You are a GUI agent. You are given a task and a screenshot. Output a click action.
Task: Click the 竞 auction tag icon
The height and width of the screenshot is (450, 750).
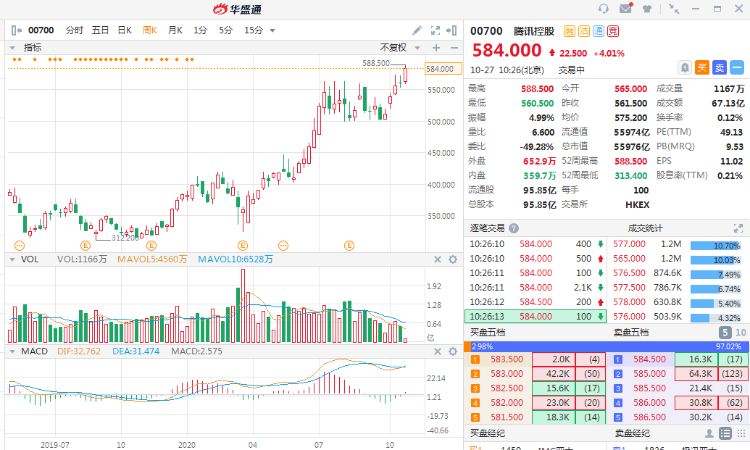pos(613,32)
